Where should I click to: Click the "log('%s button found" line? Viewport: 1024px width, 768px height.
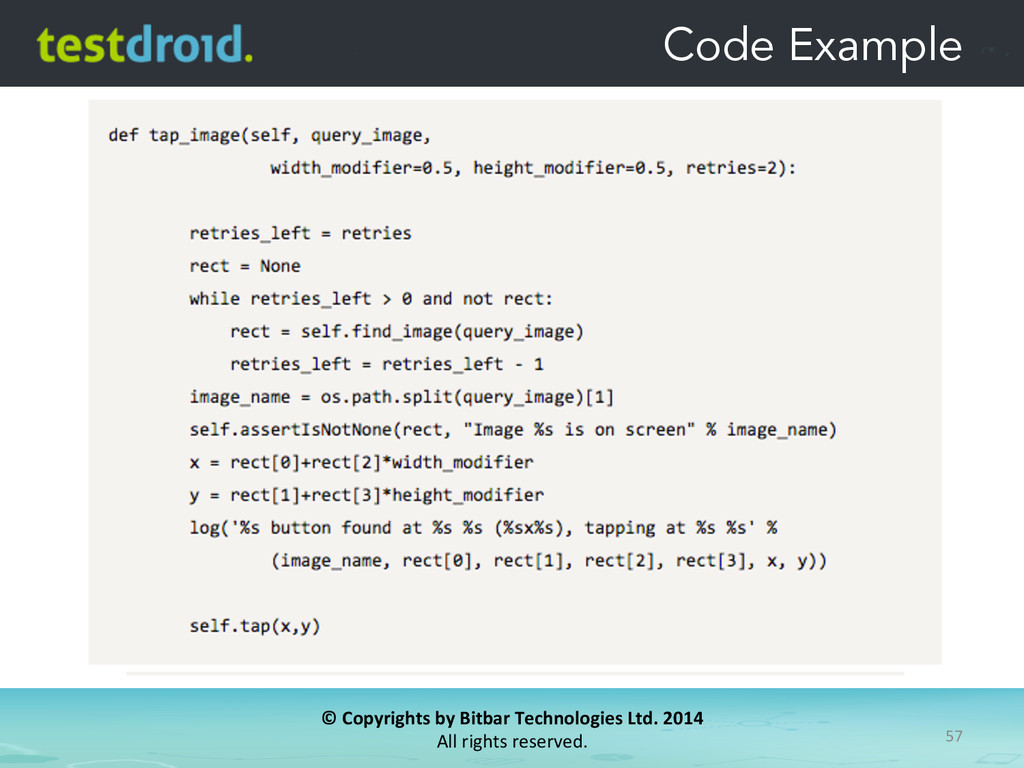point(483,528)
